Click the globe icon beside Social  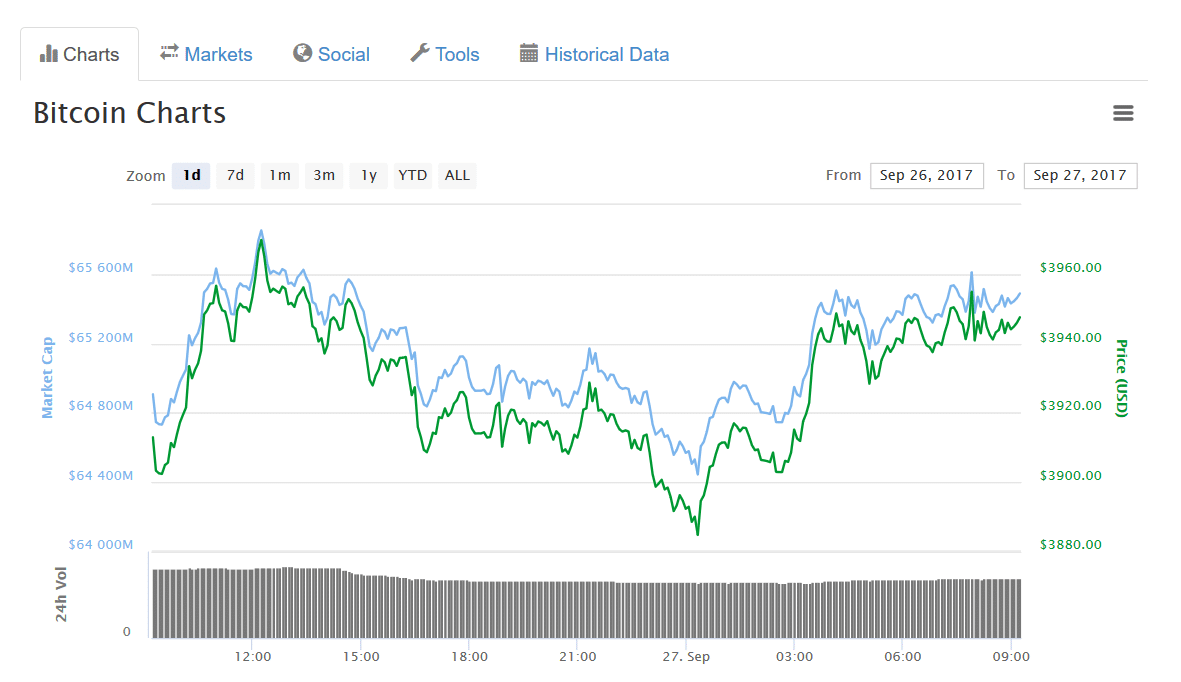click(303, 53)
